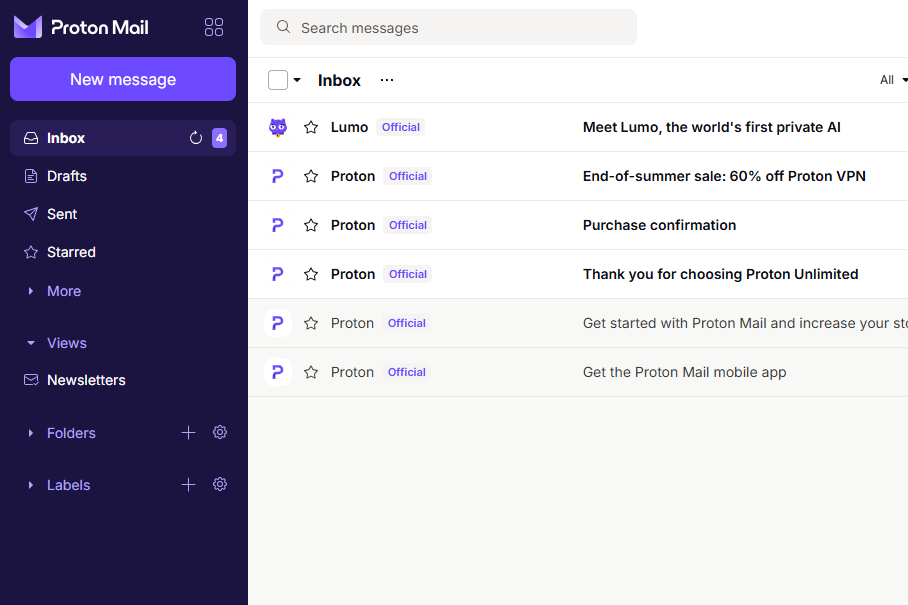Click the search magnifier icon
The width and height of the screenshot is (908, 605).
click(x=283, y=27)
